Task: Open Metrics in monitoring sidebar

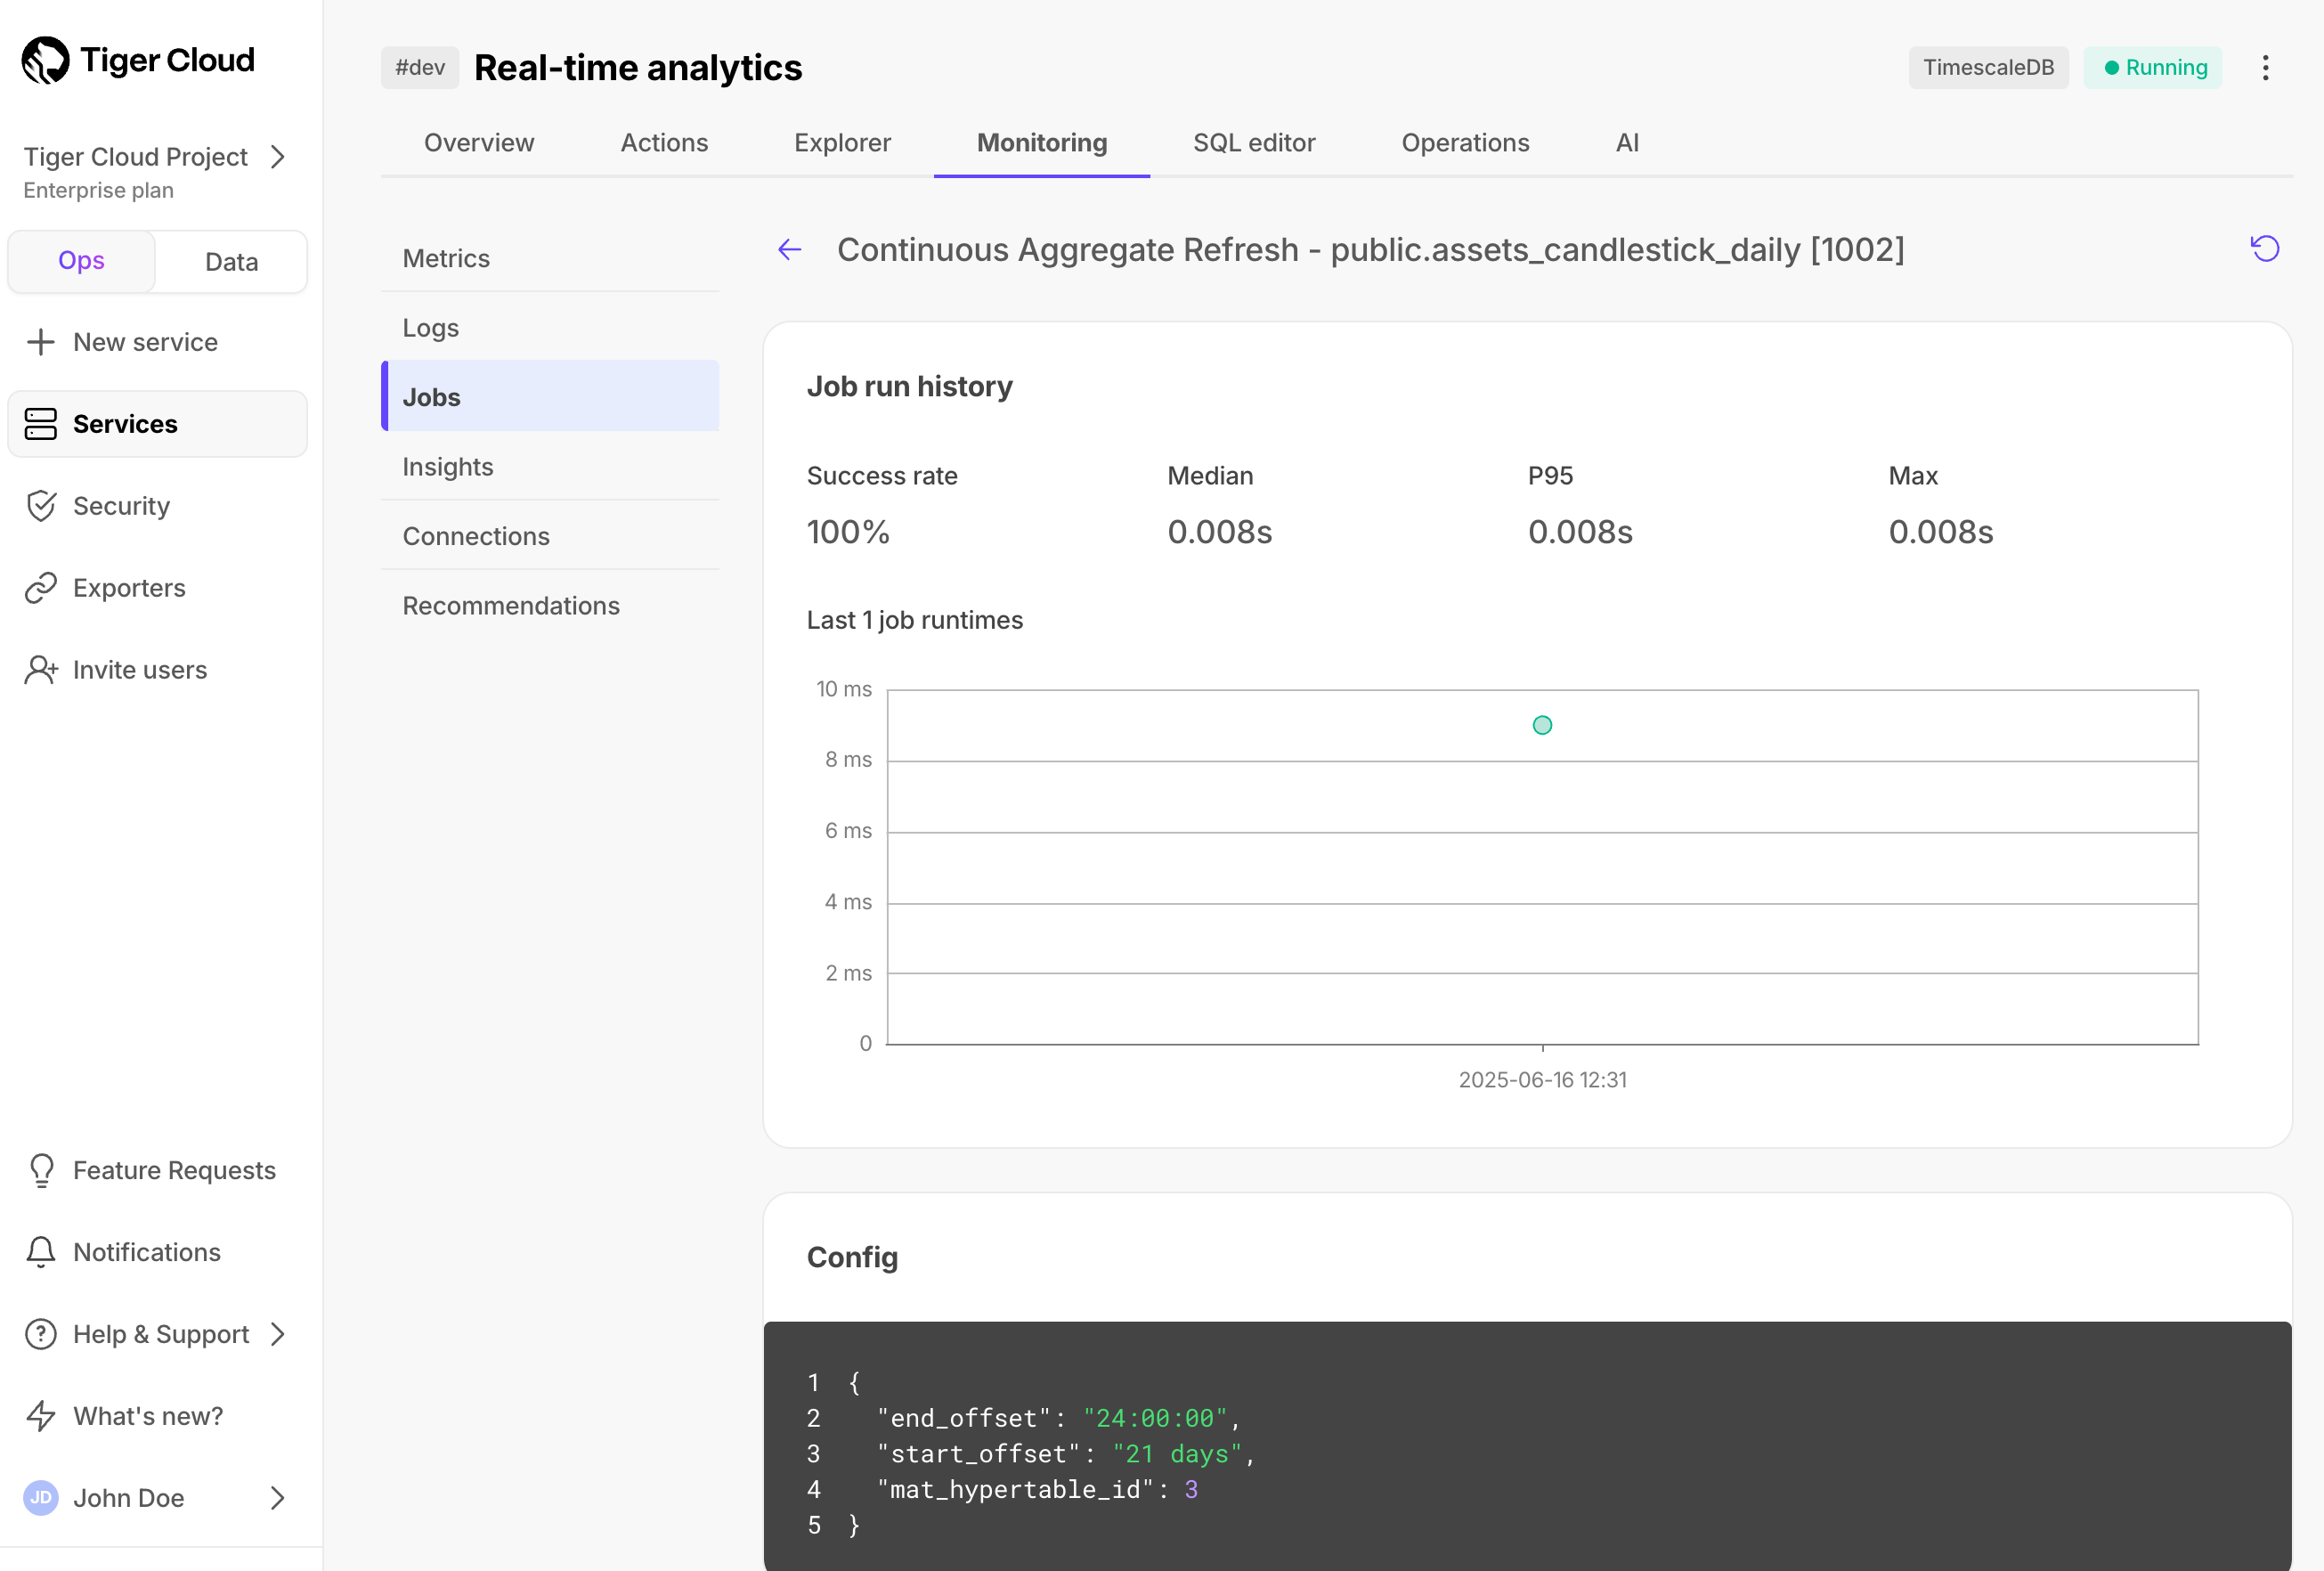Action: point(550,258)
